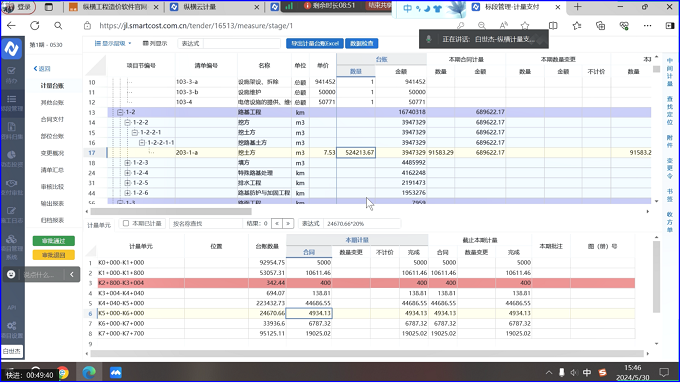Open the 资料归集 sidebar icon

(x=12, y=130)
